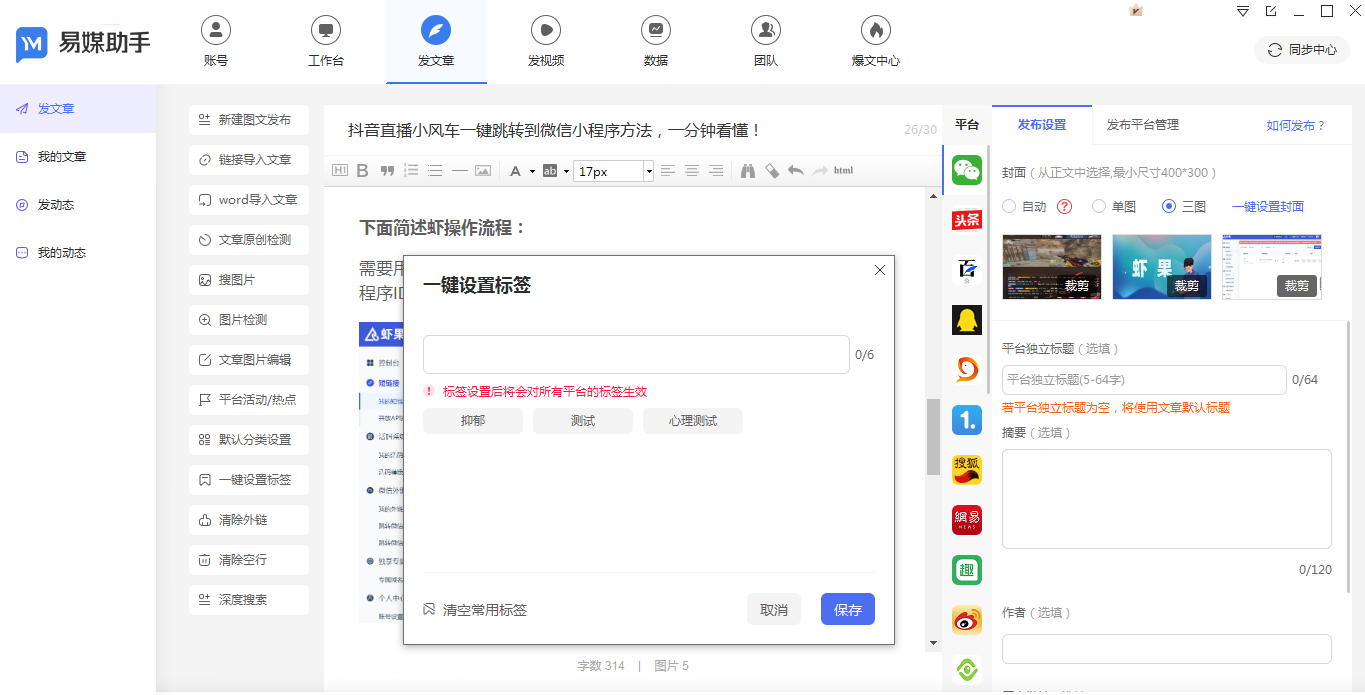Click the 虾果 cover thumbnail

1162,267
